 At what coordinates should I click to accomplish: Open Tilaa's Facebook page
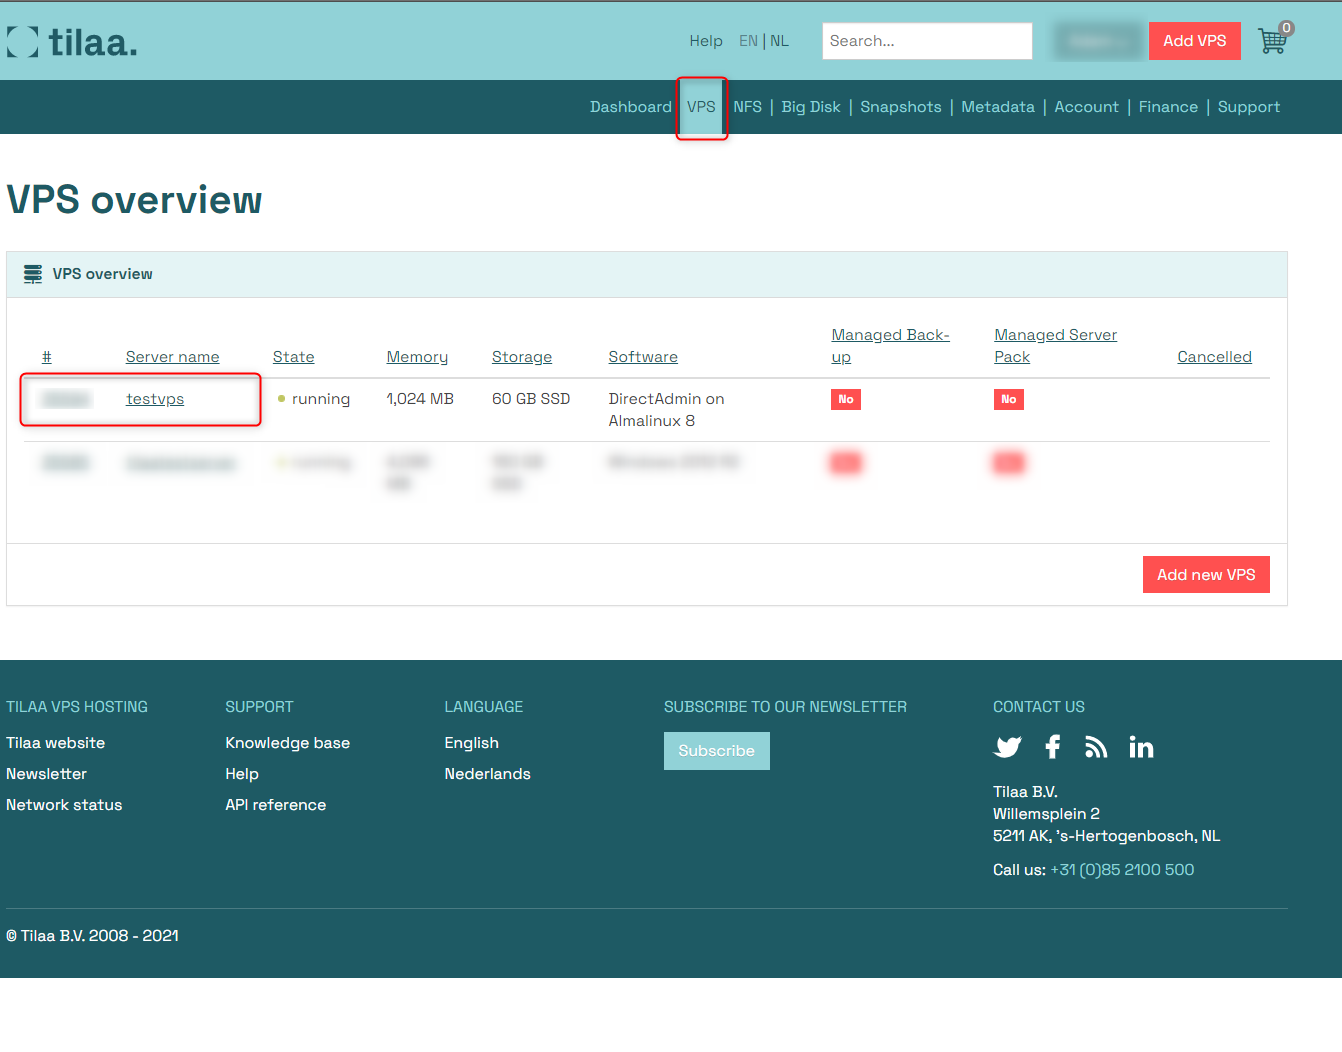[x=1052, y=747]
